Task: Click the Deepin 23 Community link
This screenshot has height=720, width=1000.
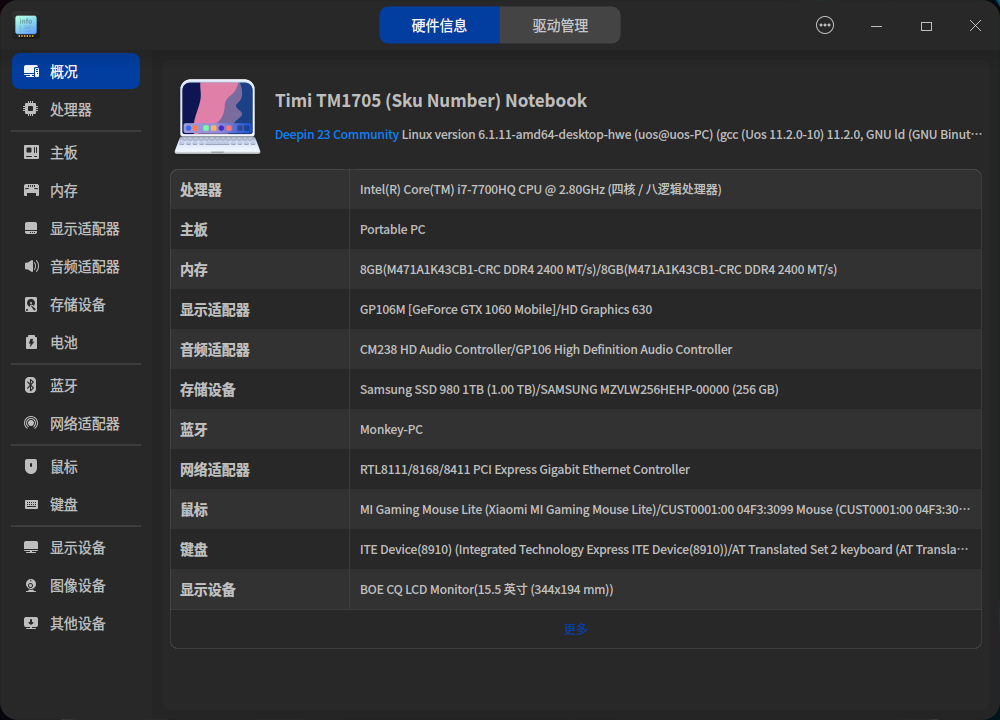Action: pyautogui.click(x=336, y=135)
